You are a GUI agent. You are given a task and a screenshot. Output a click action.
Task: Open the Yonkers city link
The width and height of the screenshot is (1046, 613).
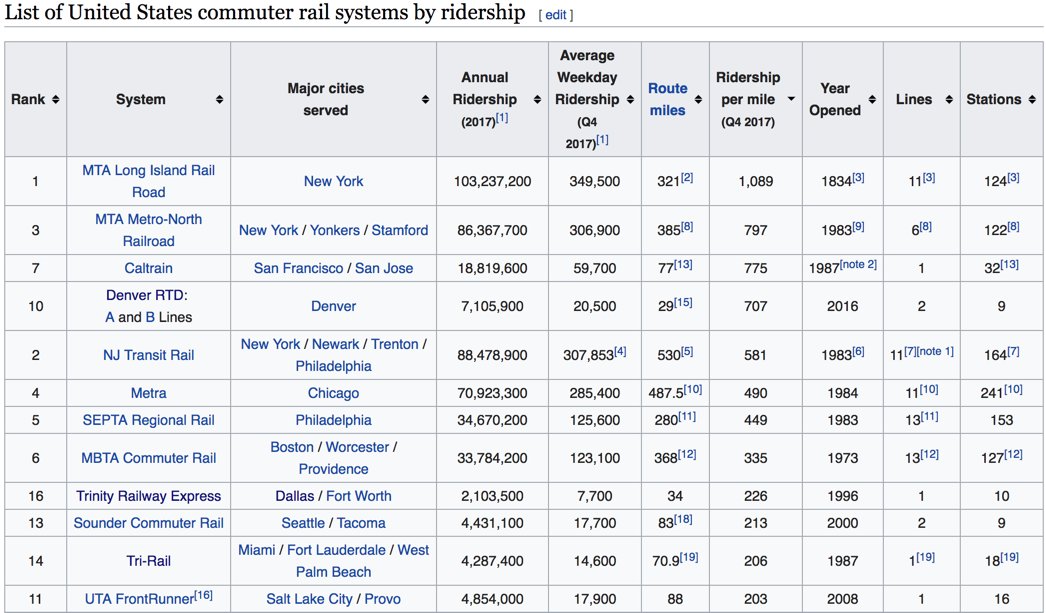pos(335,230)
